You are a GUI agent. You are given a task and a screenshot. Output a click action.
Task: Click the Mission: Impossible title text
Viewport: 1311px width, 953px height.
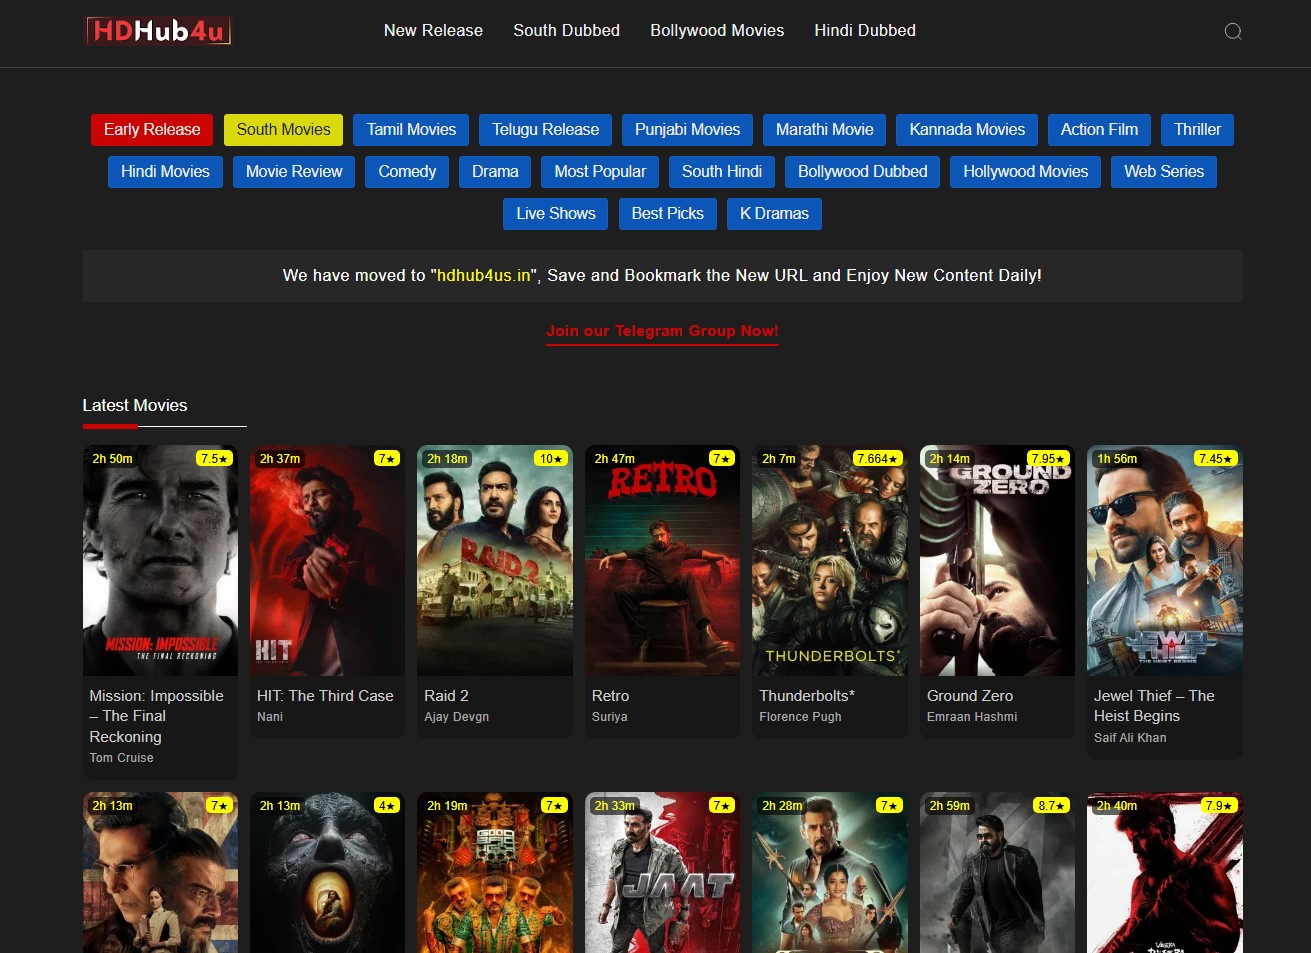(156, 716)
